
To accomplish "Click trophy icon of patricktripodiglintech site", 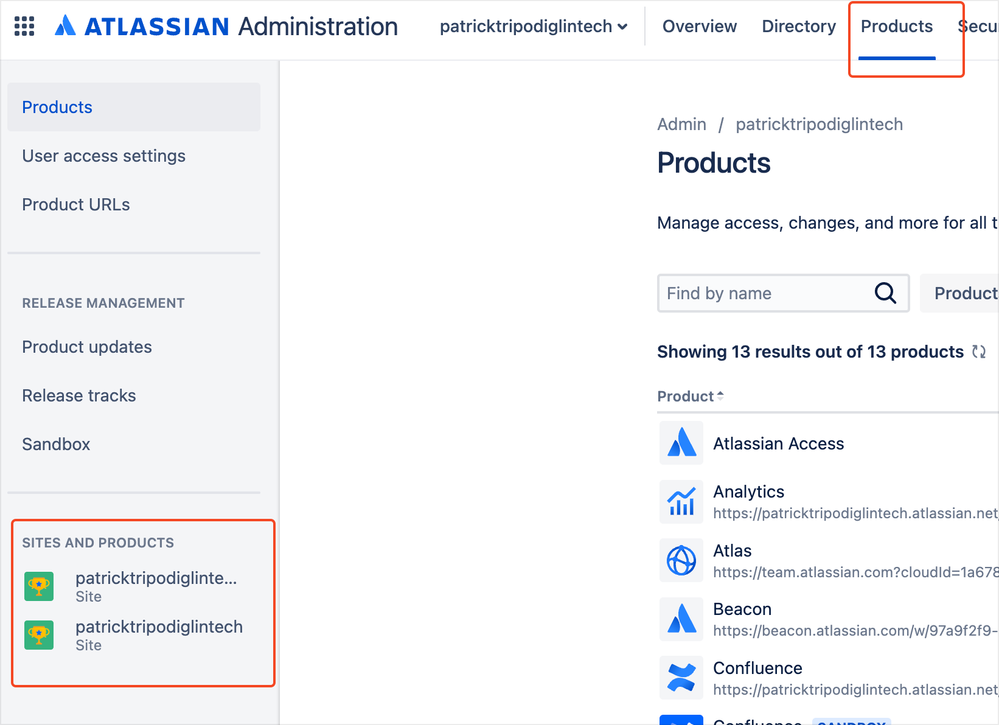I will pos(39,635).
